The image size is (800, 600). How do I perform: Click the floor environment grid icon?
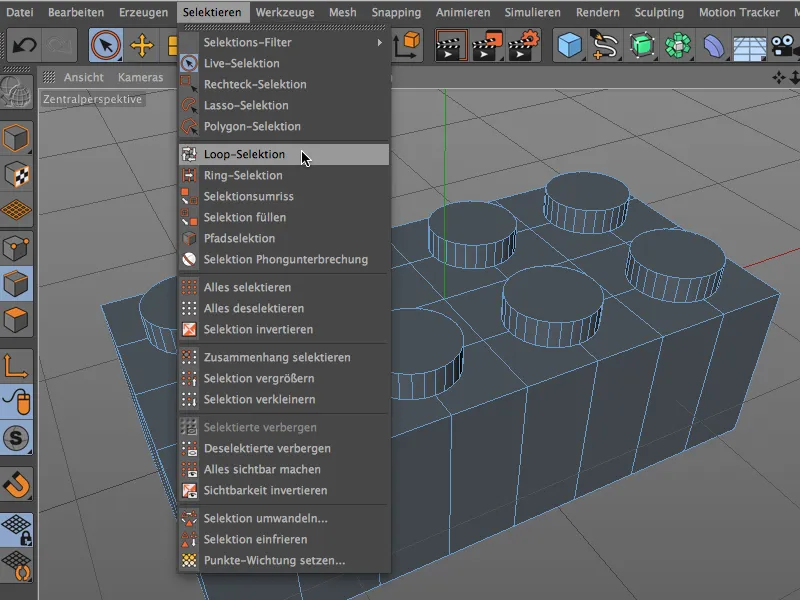point(749,47)
